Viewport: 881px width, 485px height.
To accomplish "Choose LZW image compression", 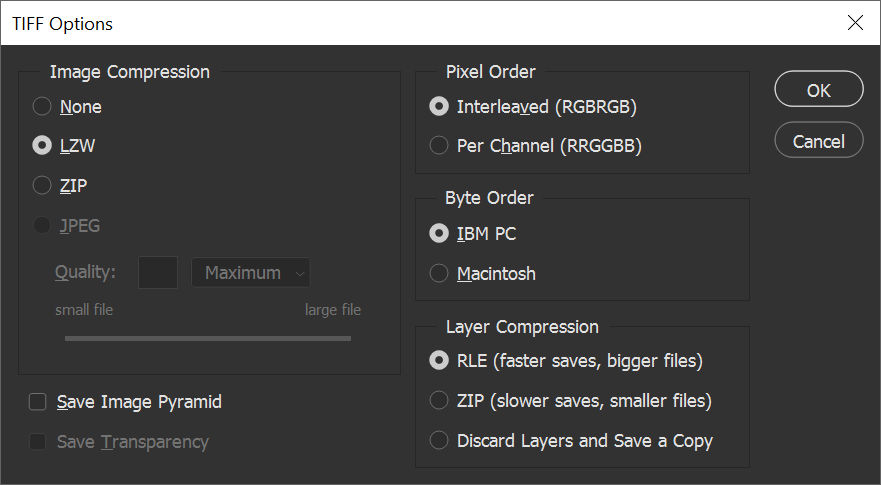I will click(42, 146).
